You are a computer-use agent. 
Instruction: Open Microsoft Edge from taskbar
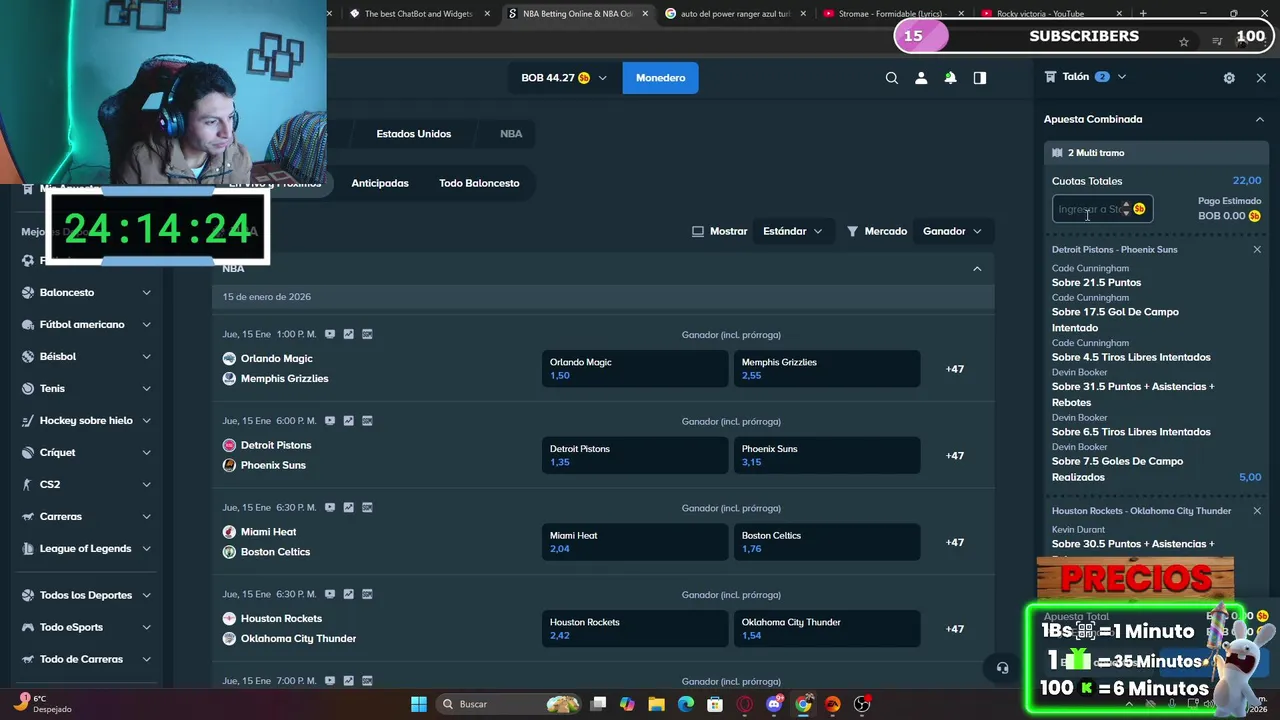point(686,704)
